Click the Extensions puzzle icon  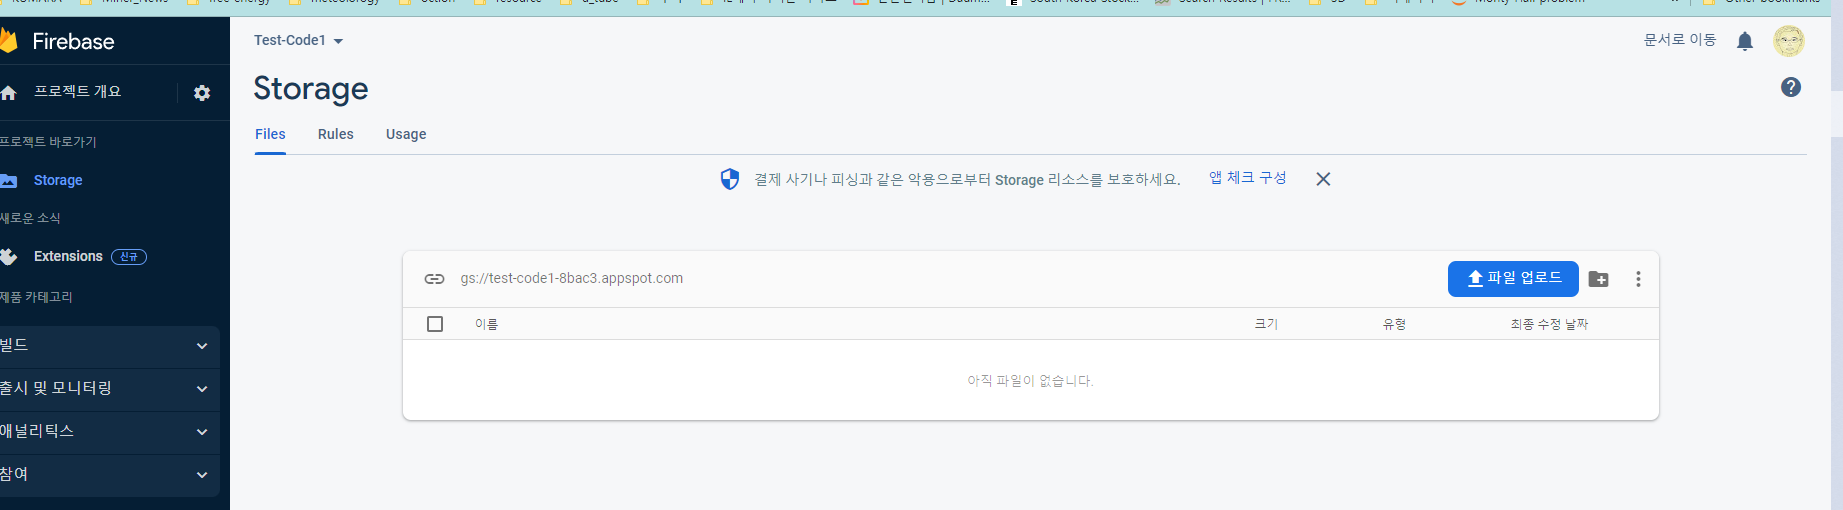click(9, 257)
